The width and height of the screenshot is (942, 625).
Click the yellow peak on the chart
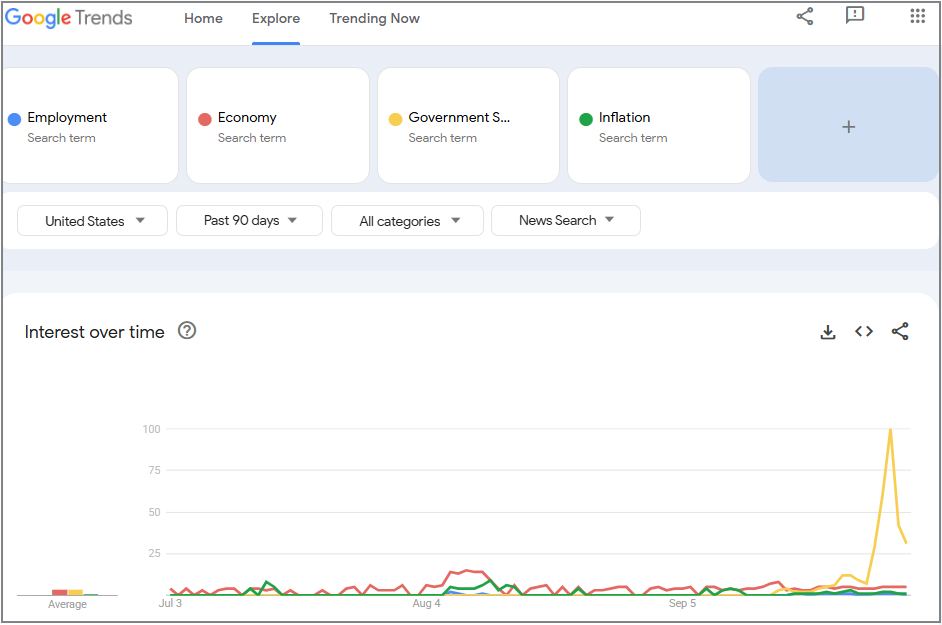coord(890,430)
